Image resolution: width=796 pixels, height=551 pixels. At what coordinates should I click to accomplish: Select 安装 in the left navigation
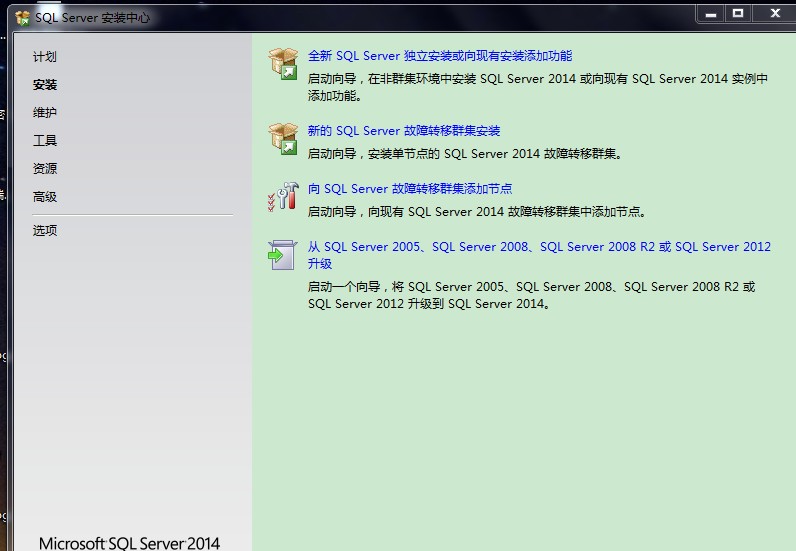point(45,85)
